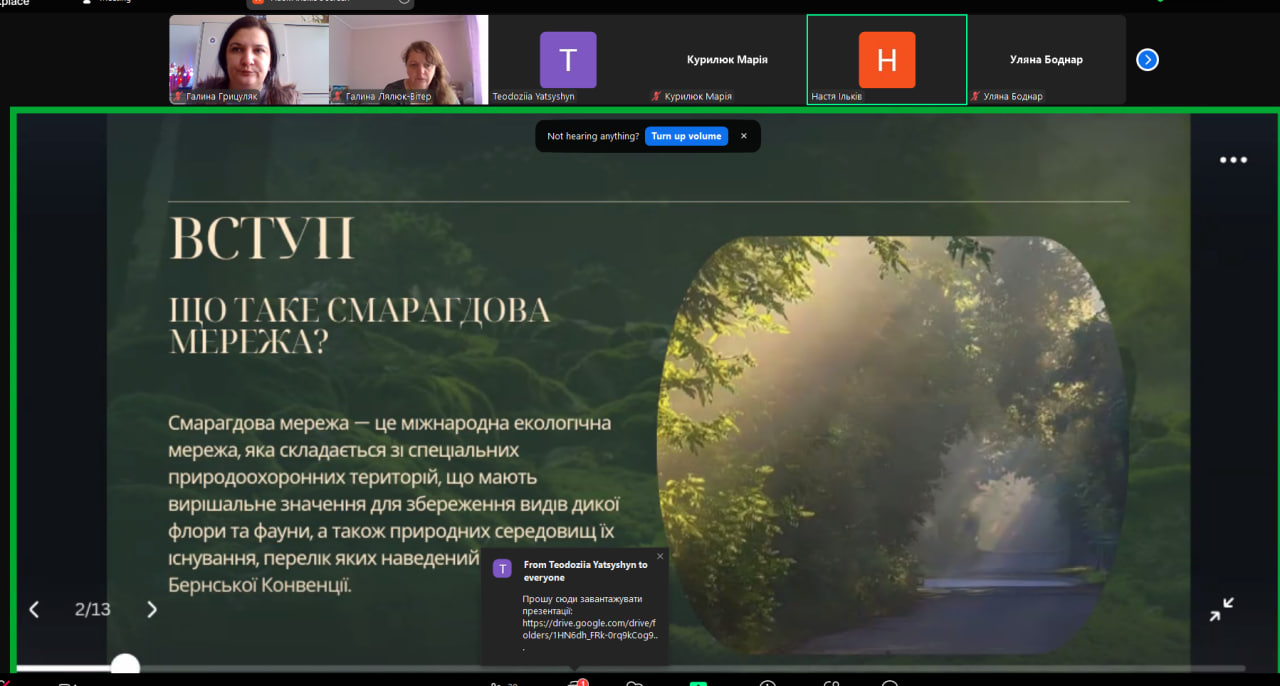The height and width of the screenshot is (686, 1280).
Task: Open the three-dots more options menu
Action: click(x=1233, y=160)
